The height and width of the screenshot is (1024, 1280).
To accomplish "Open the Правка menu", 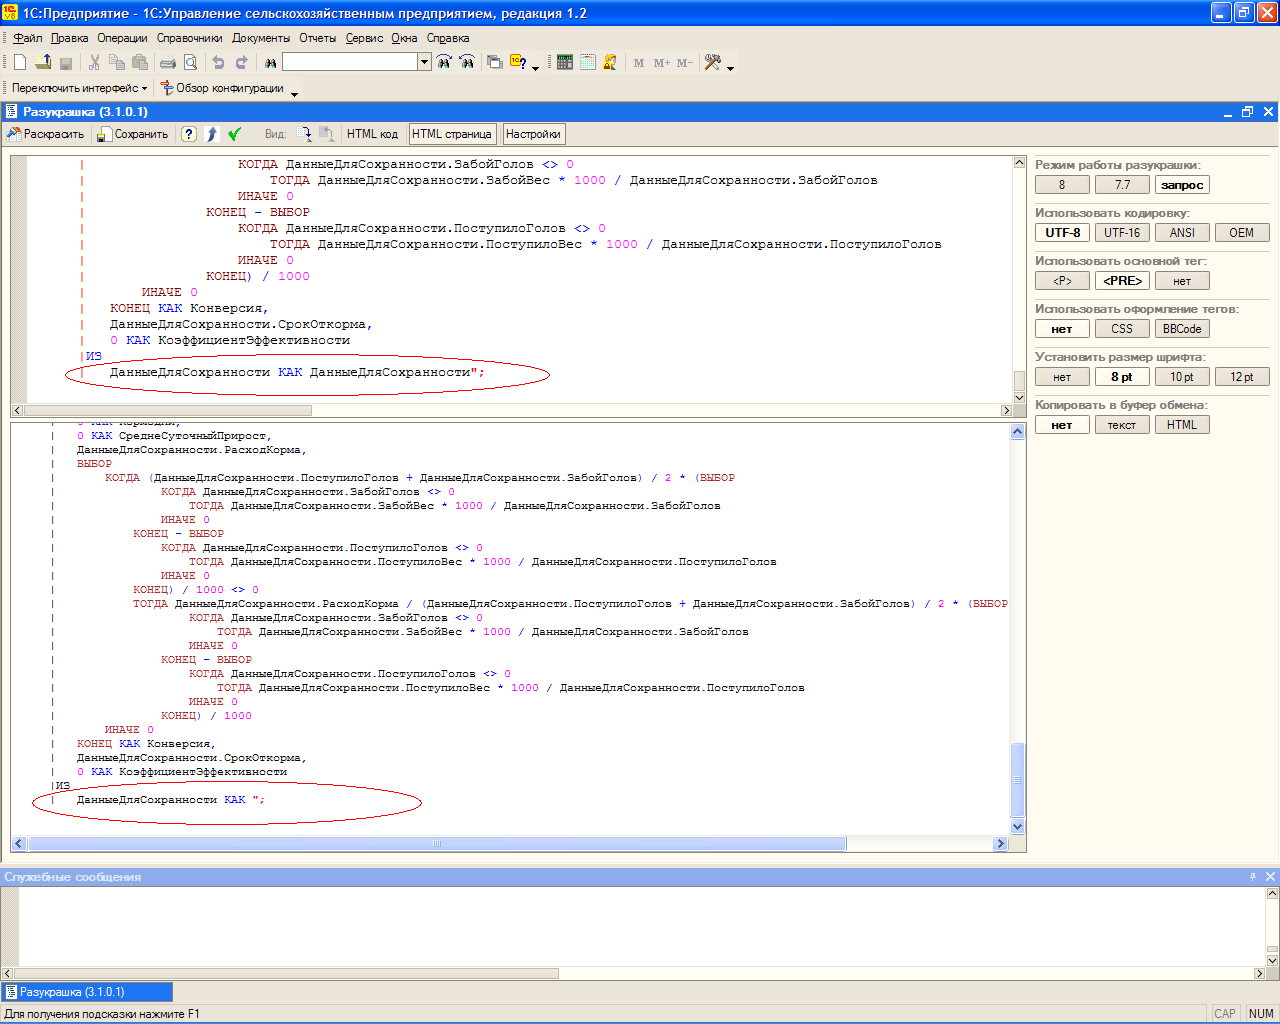I will tap(70, 38).
